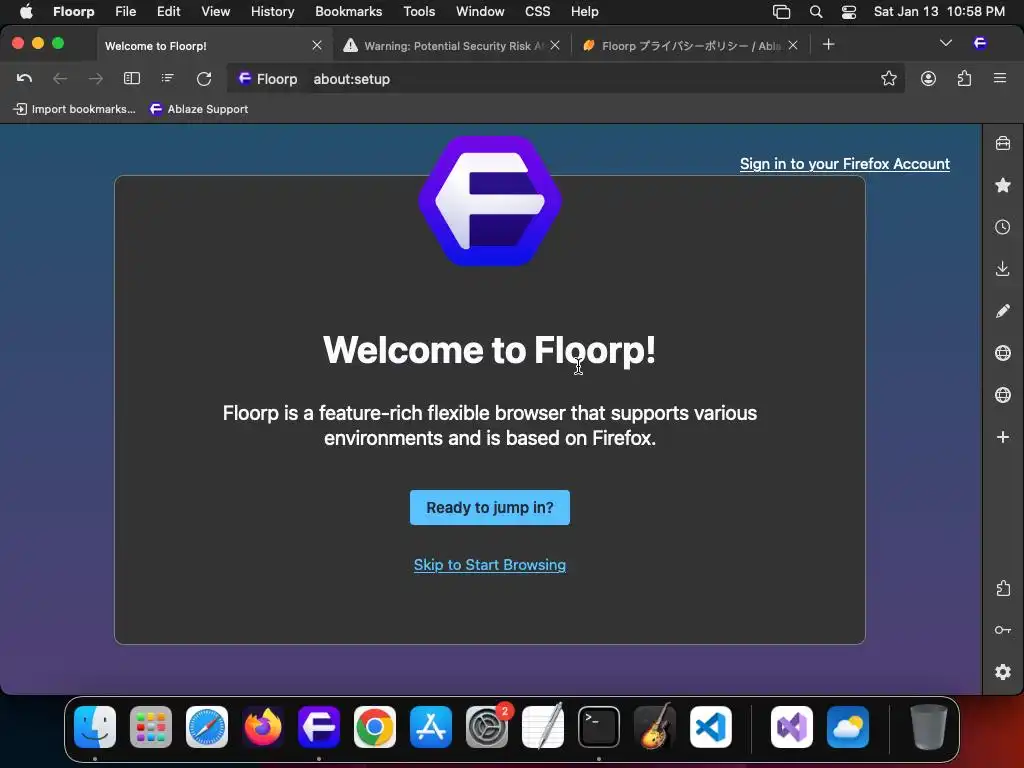
Task: Open the Apple menu
Action: (26, 11)
